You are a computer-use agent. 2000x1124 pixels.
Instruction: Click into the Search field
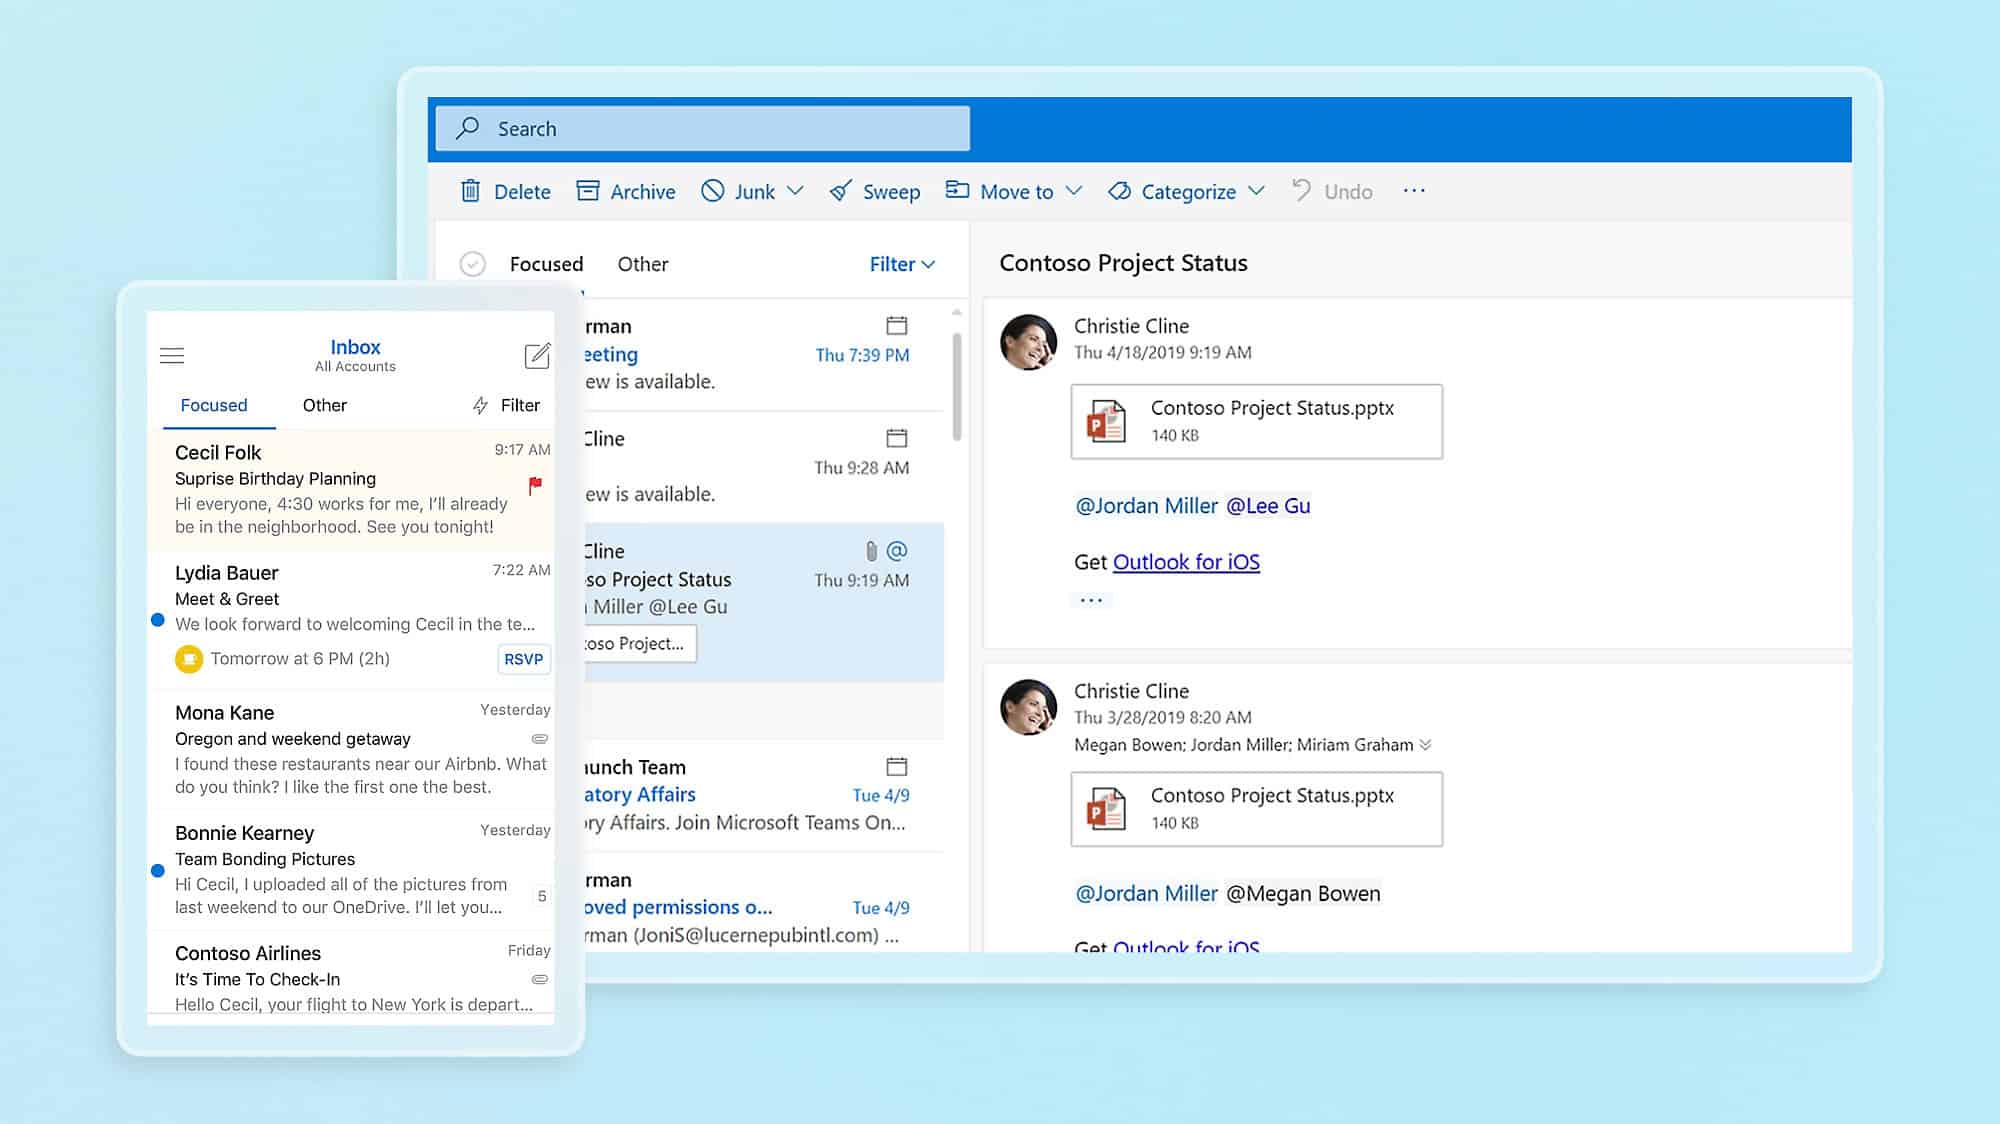tap(702, 129)
